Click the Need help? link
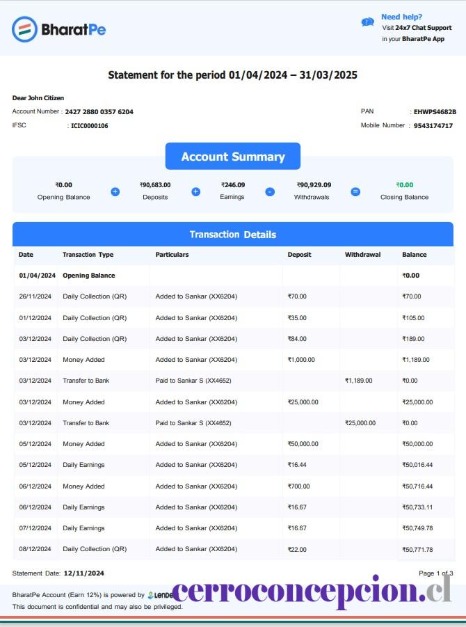 [402, 17]
